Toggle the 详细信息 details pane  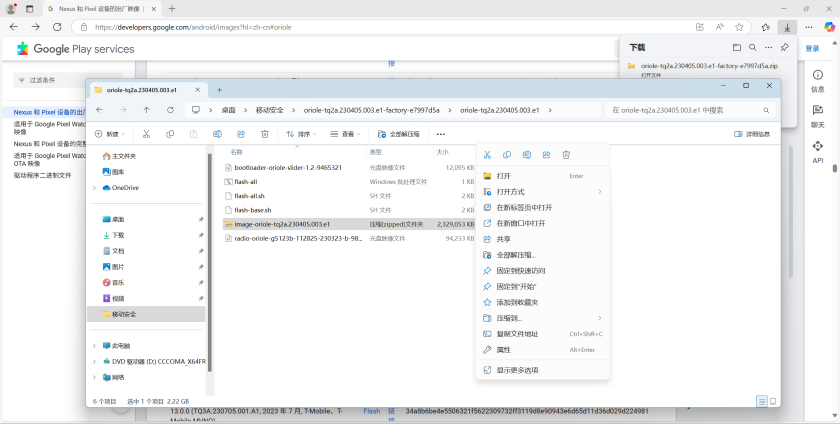point(751,133)
